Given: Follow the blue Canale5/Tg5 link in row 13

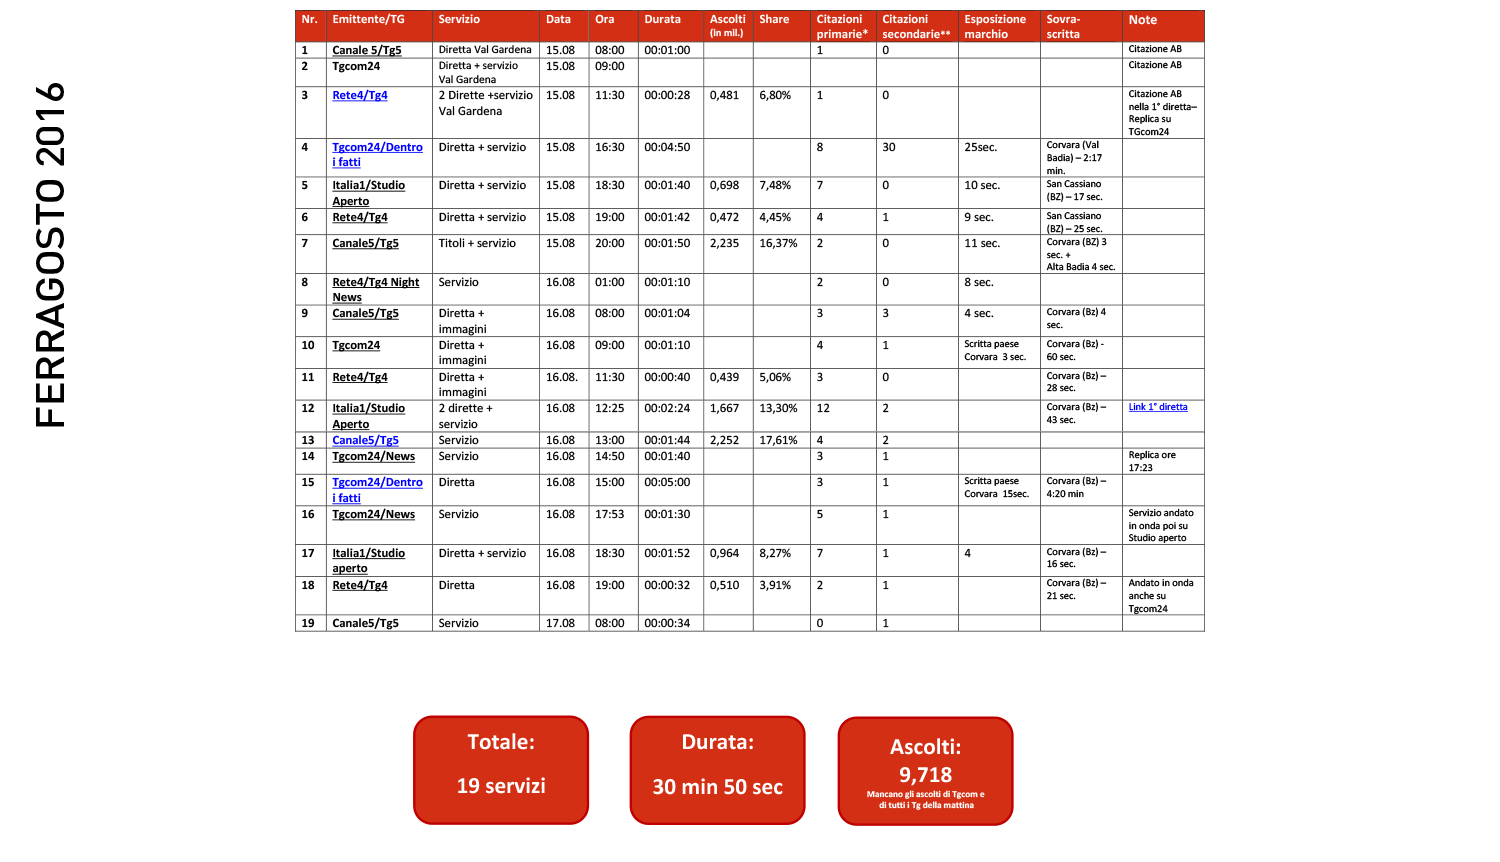Looking at the screenshot, I should 365,440.
